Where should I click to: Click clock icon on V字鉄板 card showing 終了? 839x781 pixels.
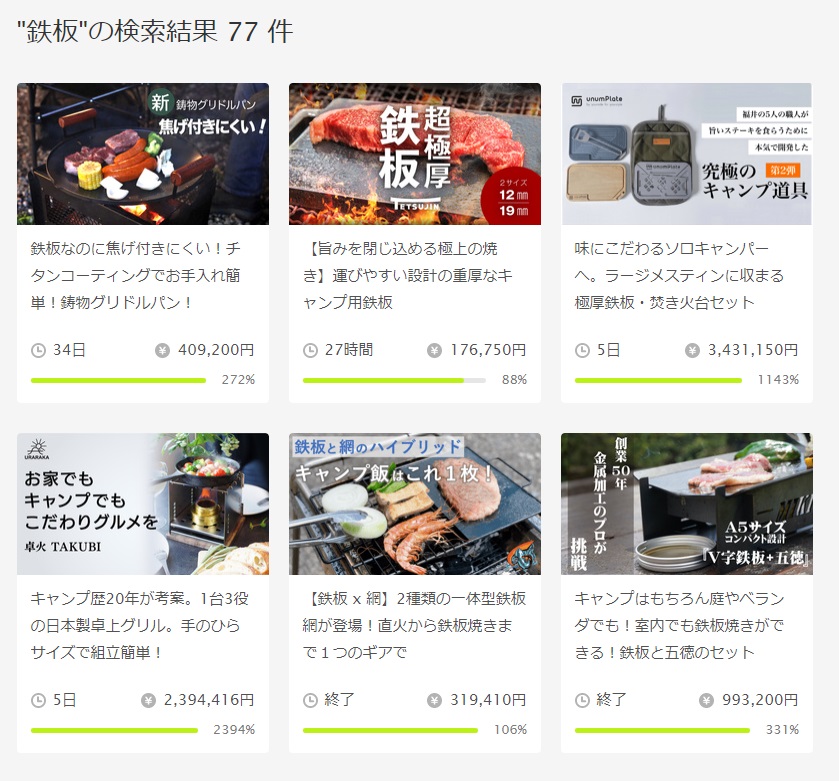(582, 701)
